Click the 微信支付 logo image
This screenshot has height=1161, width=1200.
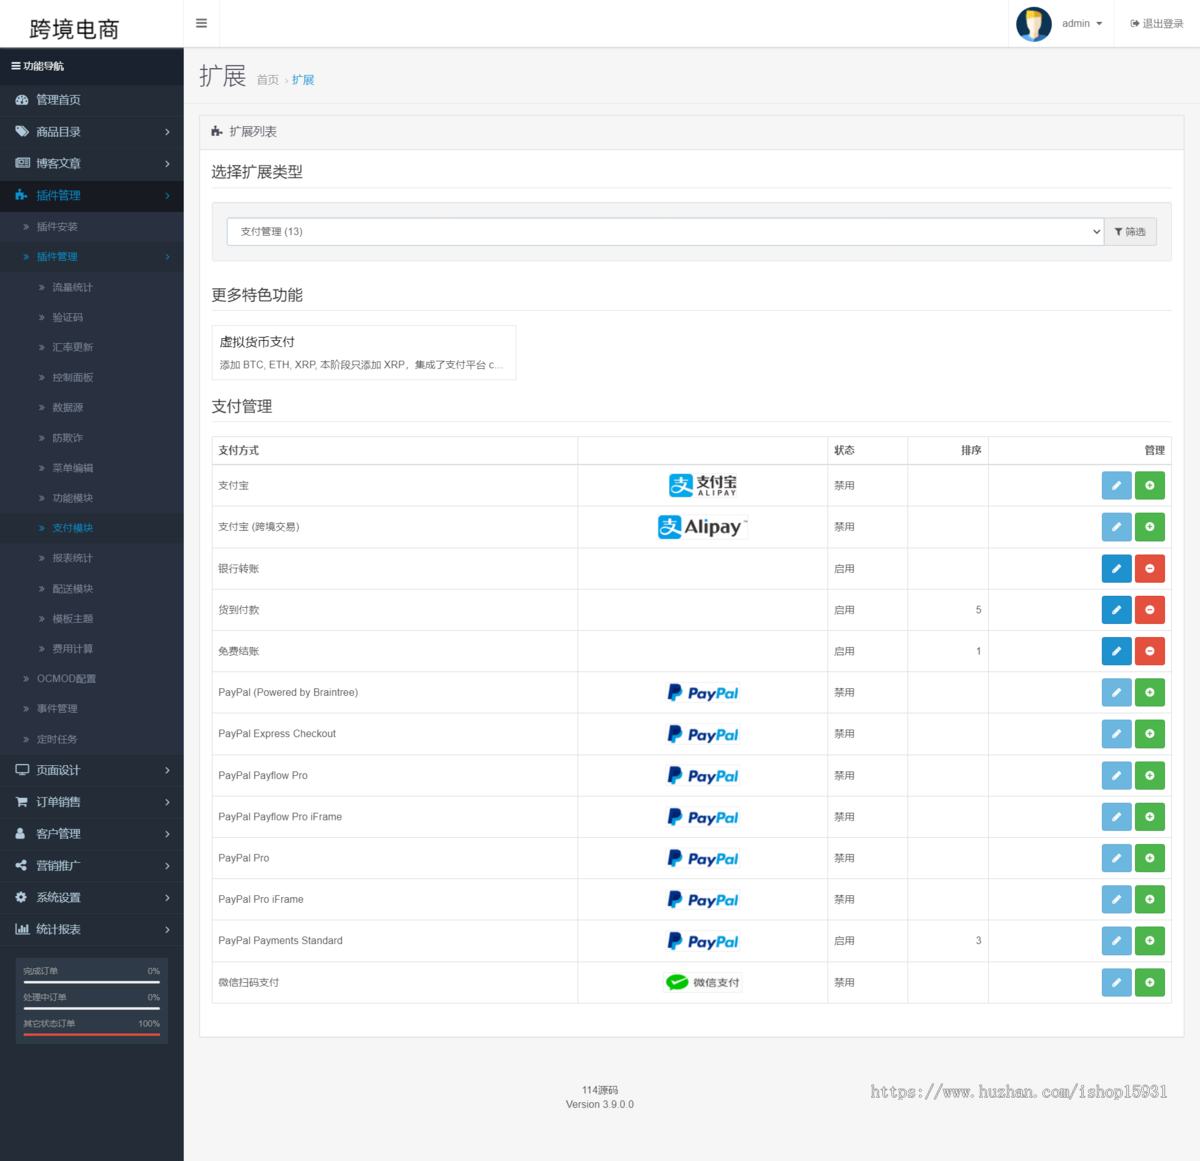(702, 982)
